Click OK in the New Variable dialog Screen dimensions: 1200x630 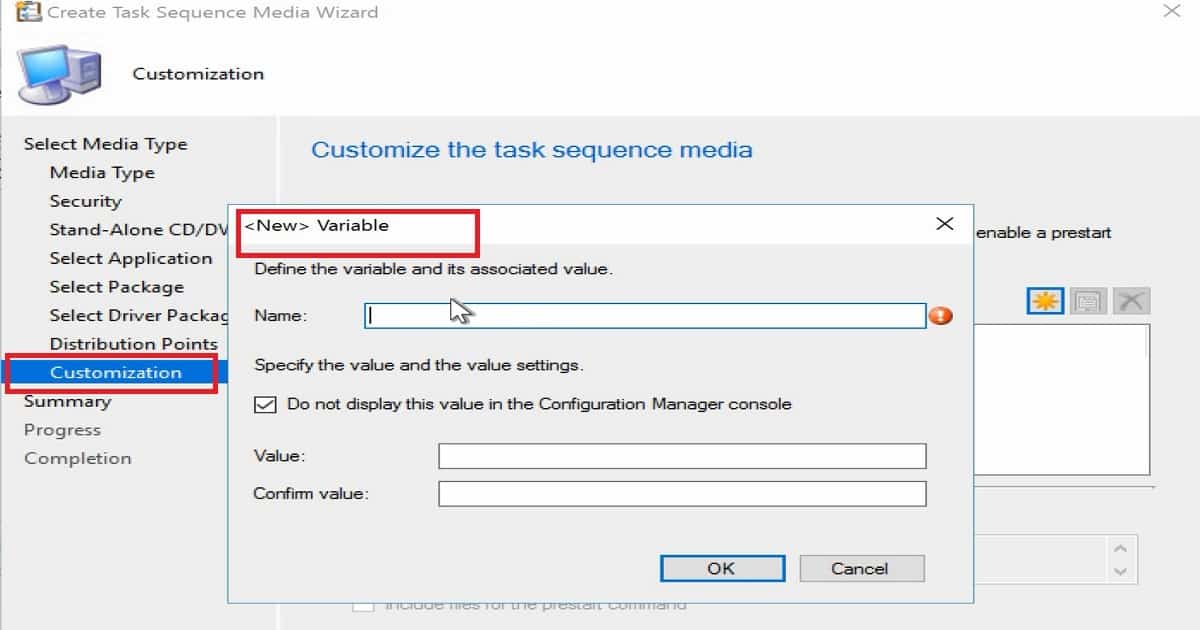pyautogui.click(x=720, y=568)
